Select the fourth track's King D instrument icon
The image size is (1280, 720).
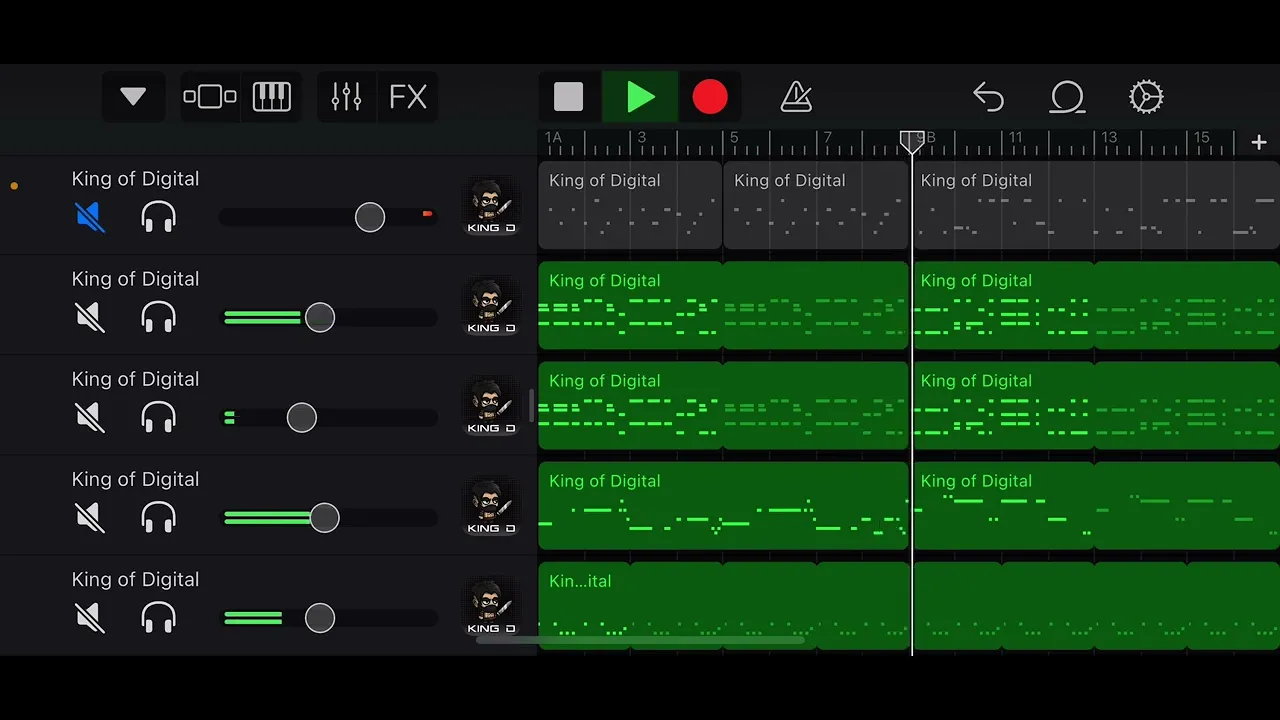491,506
